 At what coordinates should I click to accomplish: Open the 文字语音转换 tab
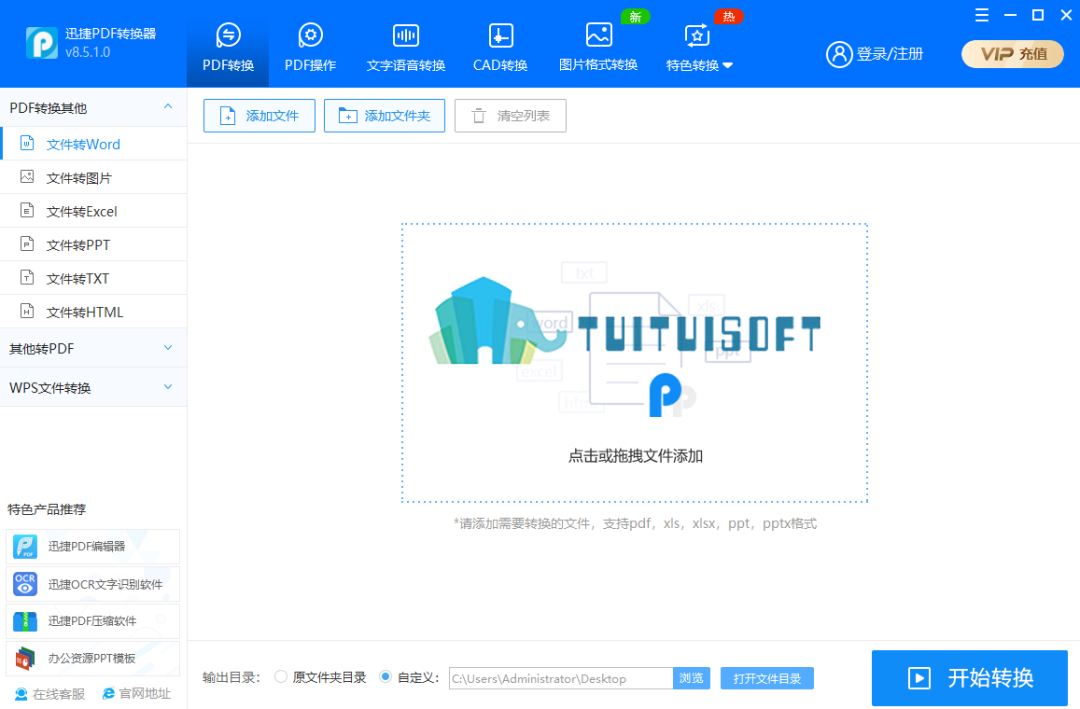pyautogui.click(x=406, y=46)
